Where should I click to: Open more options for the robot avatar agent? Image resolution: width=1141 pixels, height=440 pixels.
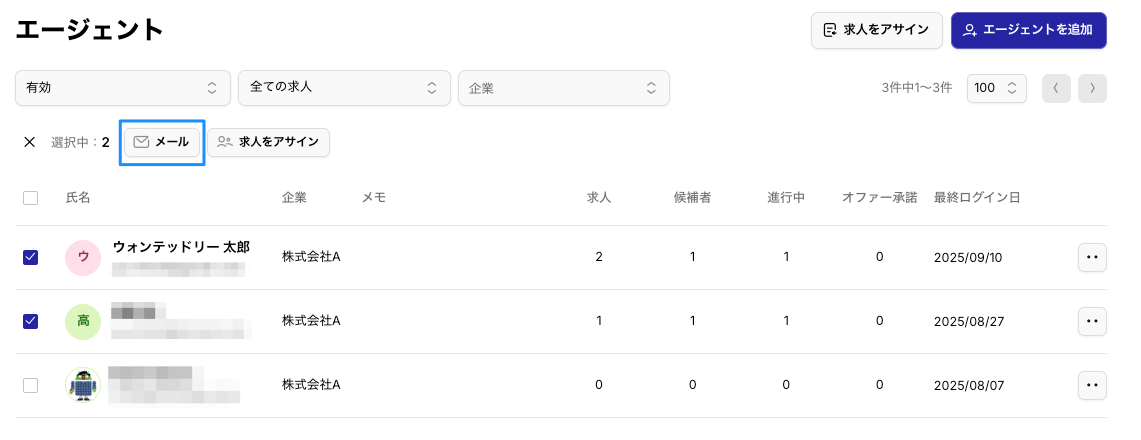point(1092,385)
